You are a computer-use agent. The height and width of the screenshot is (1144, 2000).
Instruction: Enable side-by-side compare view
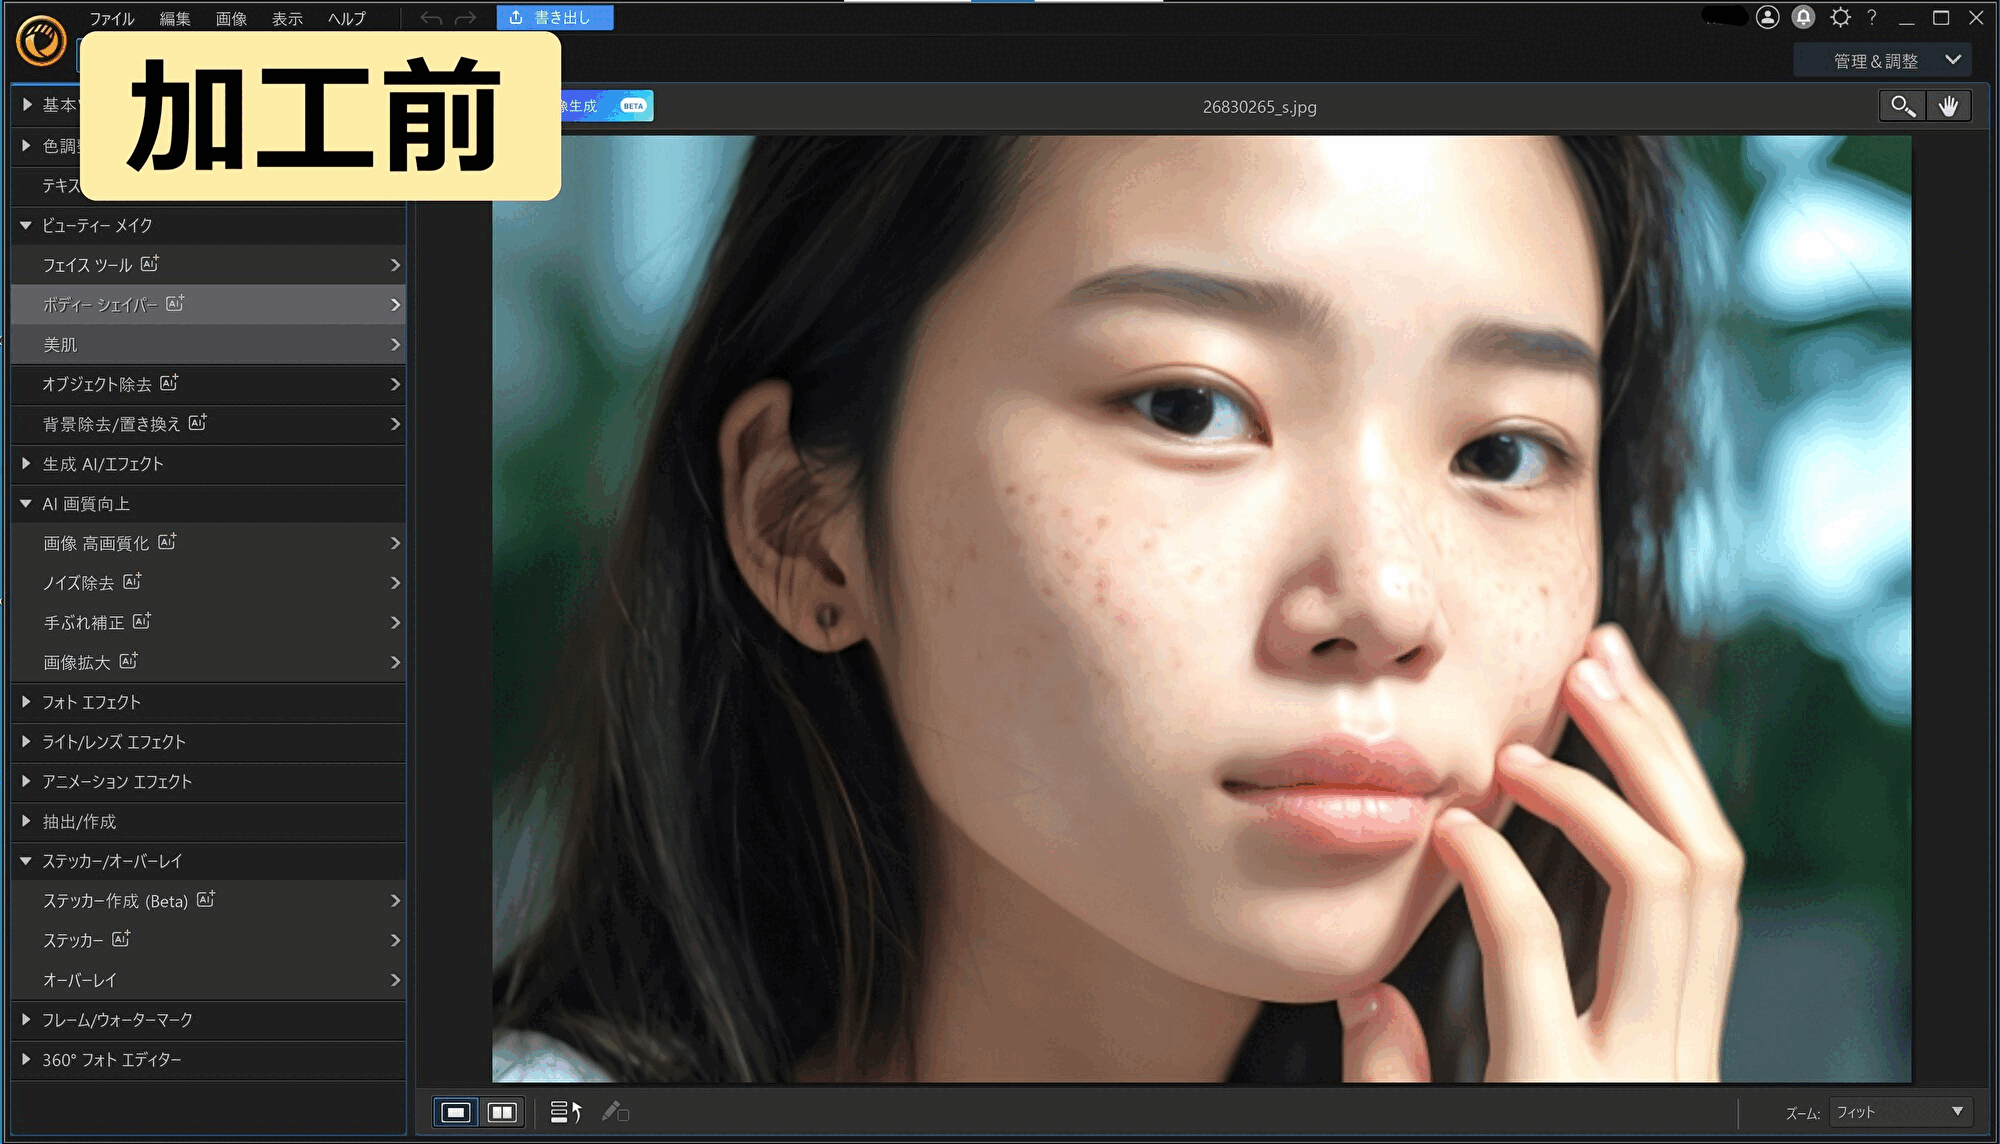[x=503, y=1111]
